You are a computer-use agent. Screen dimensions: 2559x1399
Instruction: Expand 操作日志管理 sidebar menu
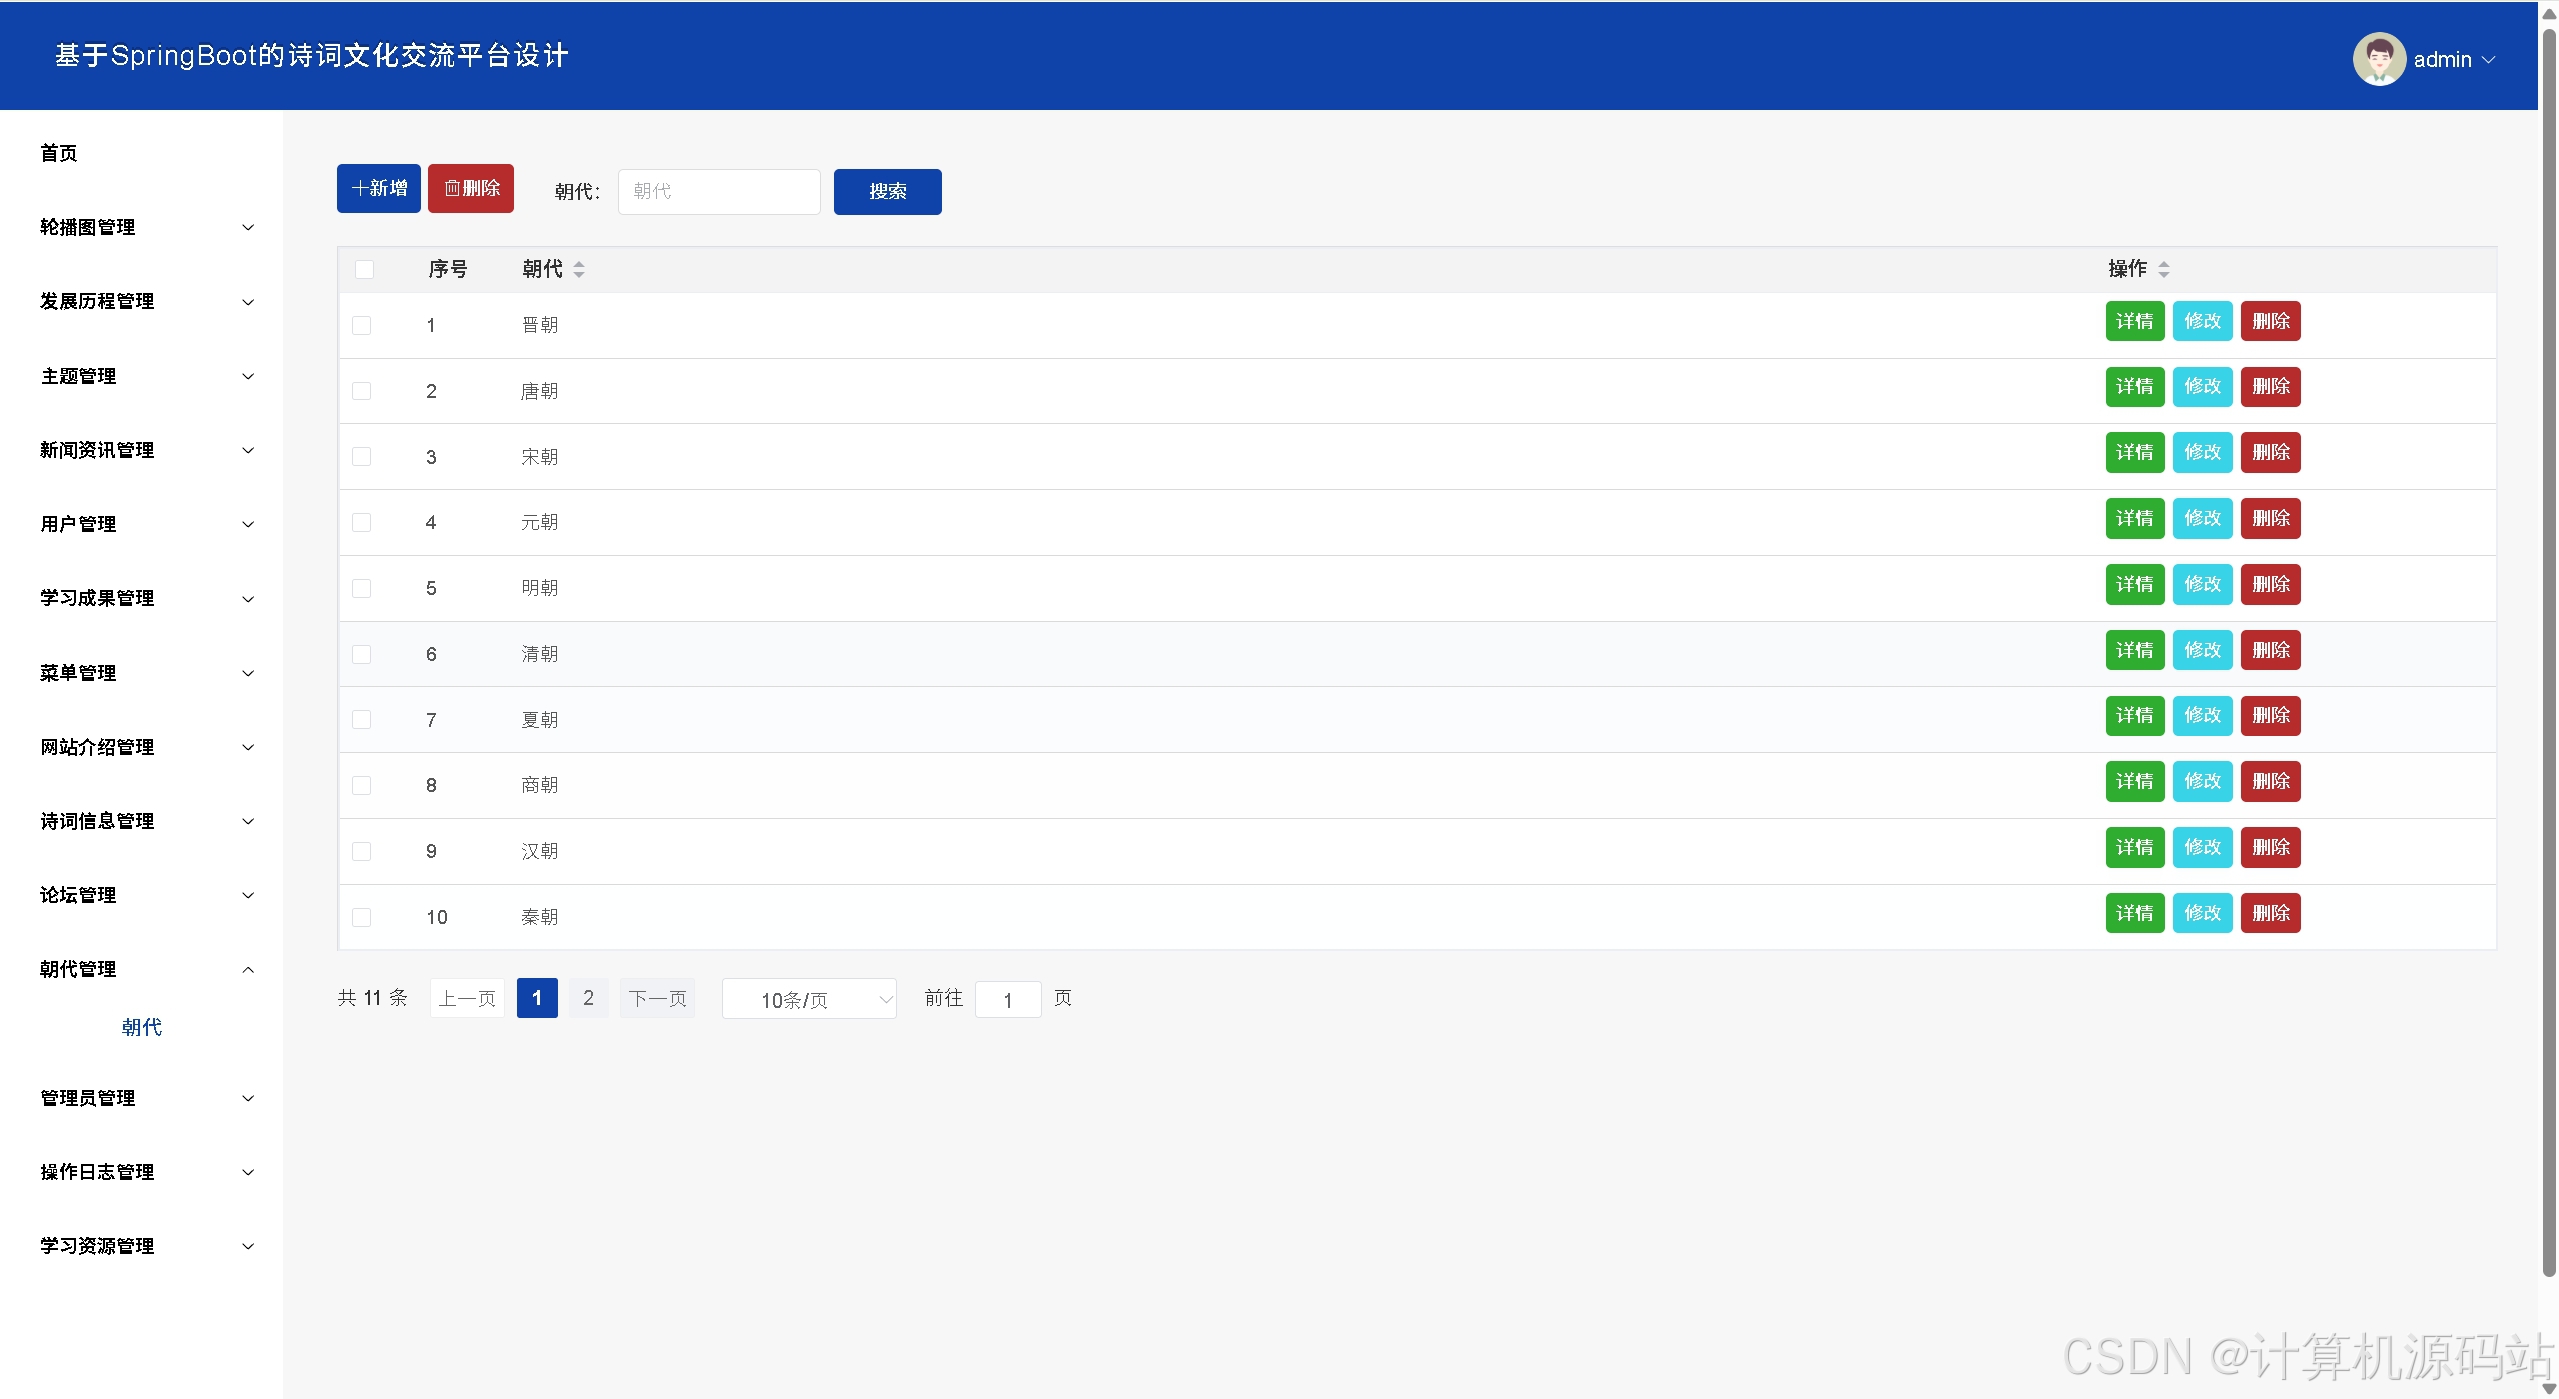pyautogui.click(x=141, y=1172)
